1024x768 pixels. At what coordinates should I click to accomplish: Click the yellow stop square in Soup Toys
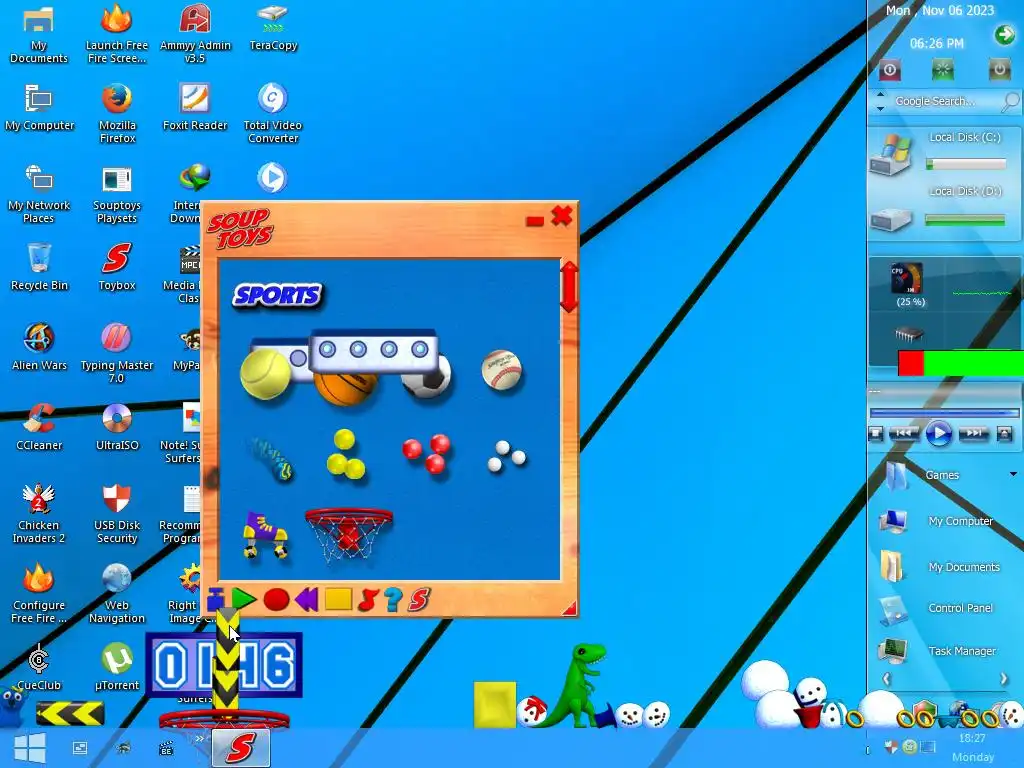tap(338, 599)
